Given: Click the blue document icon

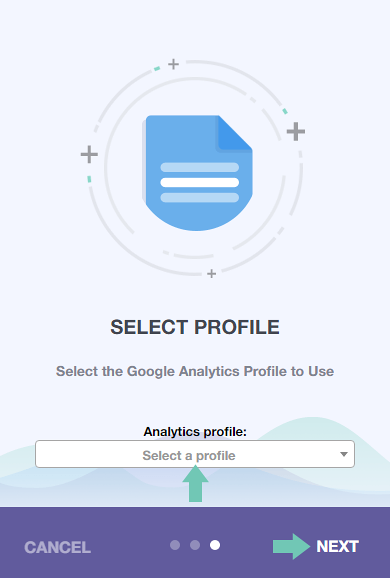Looking at the screenshot, I should click(198, 173).
